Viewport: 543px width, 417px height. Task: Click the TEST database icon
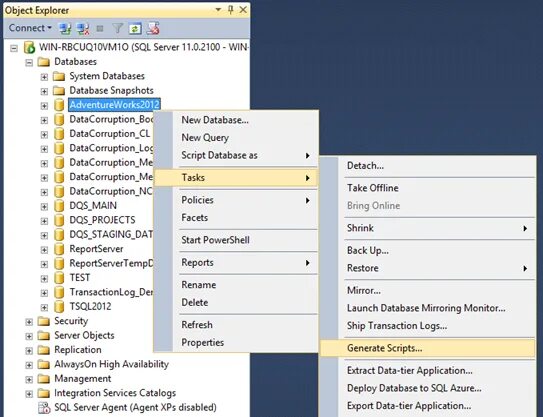tap(59, 277)
